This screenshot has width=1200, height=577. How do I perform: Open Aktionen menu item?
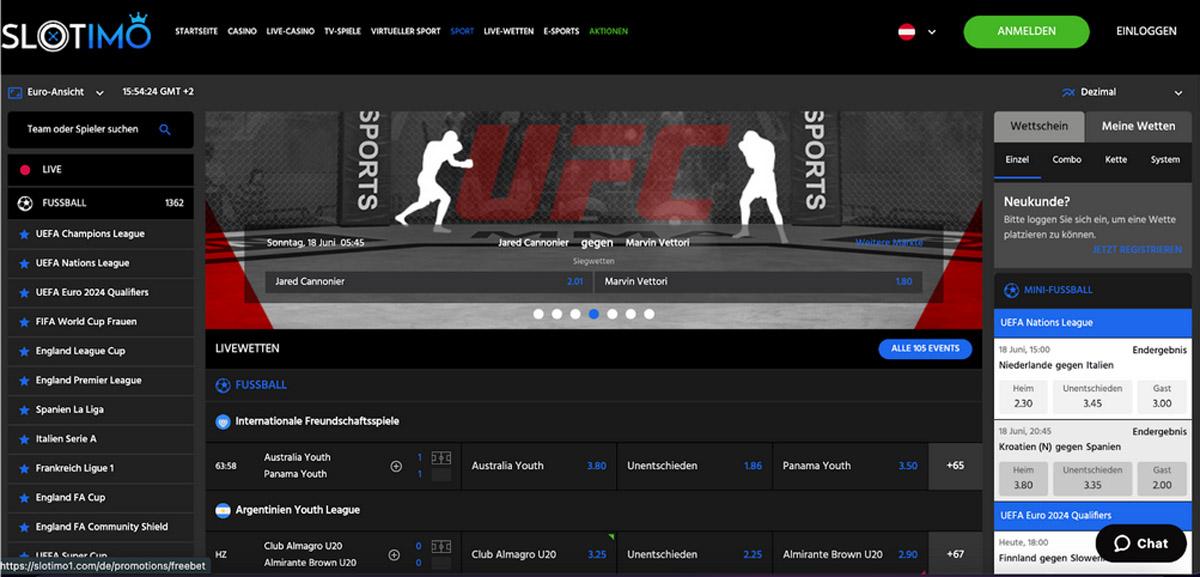[x=609, y=31]
